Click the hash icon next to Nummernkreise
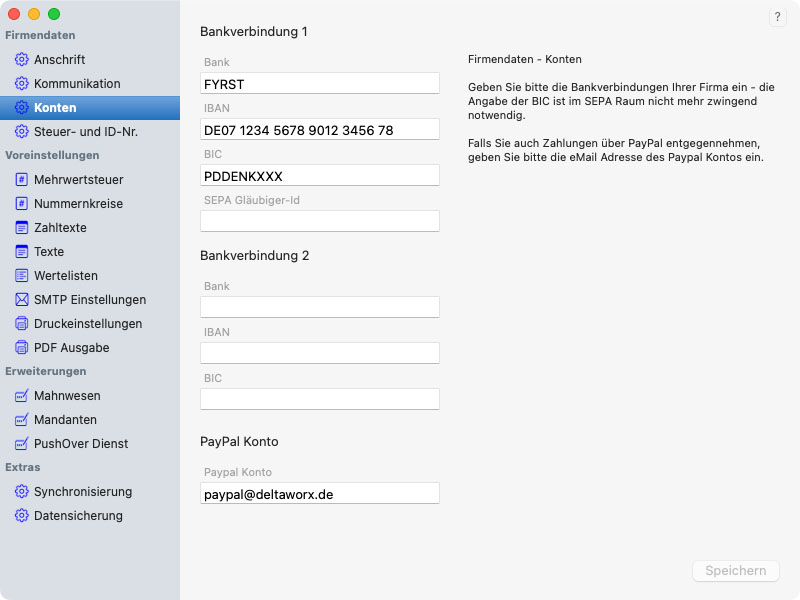Viewport: 800px width, 600px height. click(21, 204)
